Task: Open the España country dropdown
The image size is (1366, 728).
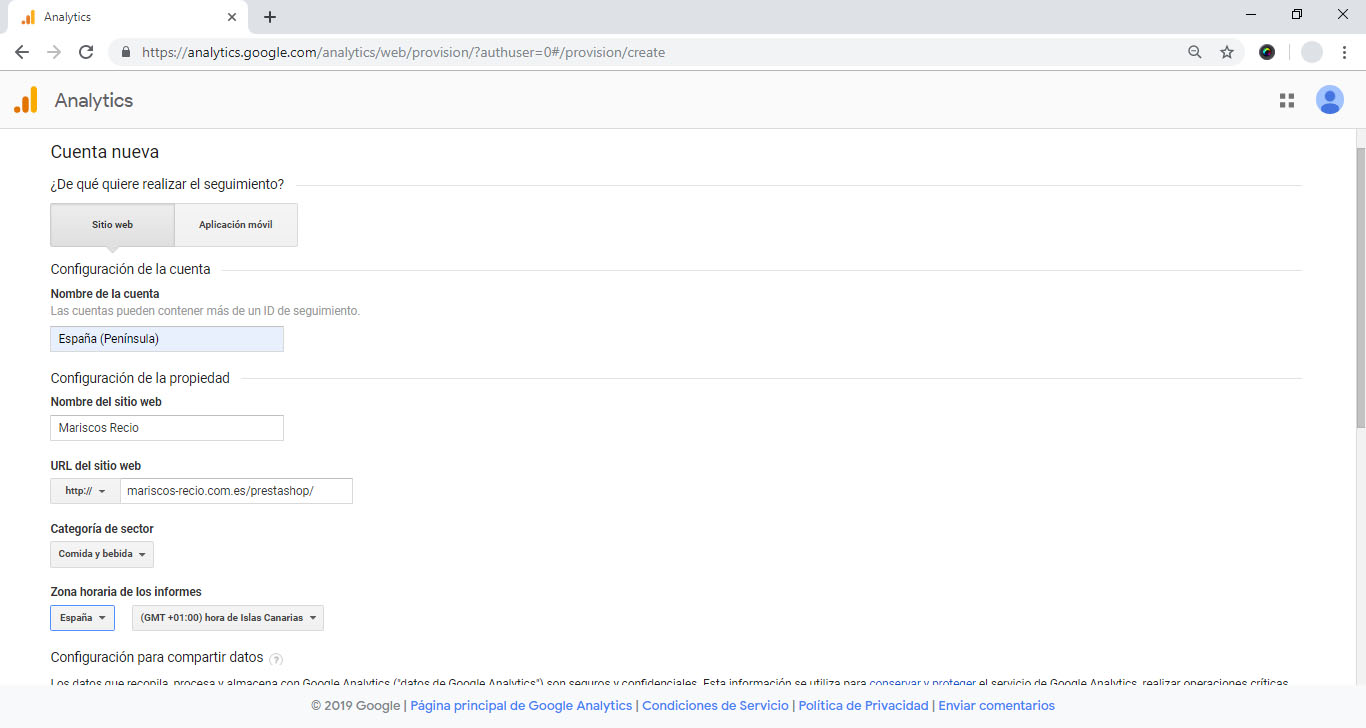Action: [x=82, y=618]
